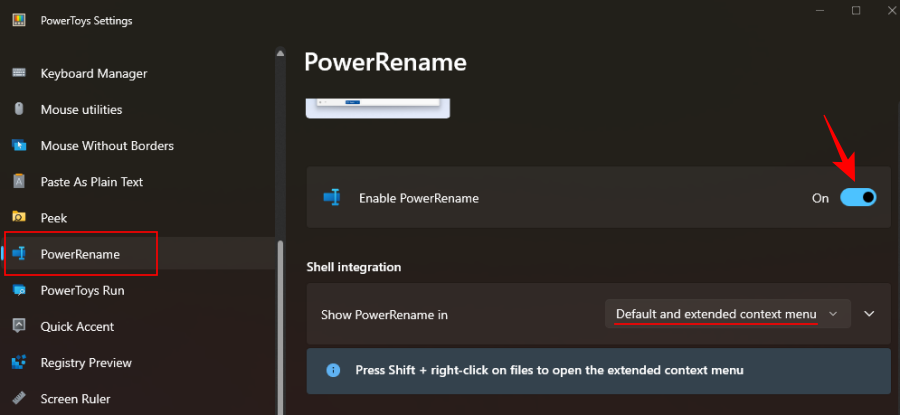Select the Mouse utilities icon
Image resolution: width=900 pixels, height=415 pixels.
pos(19,110)
